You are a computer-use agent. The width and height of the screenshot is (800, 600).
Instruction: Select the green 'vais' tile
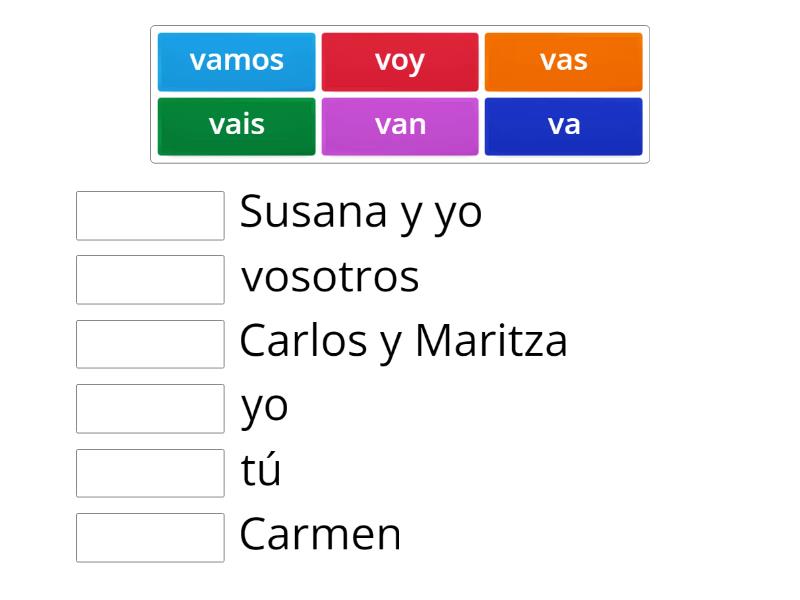click(x=236, y=127)
